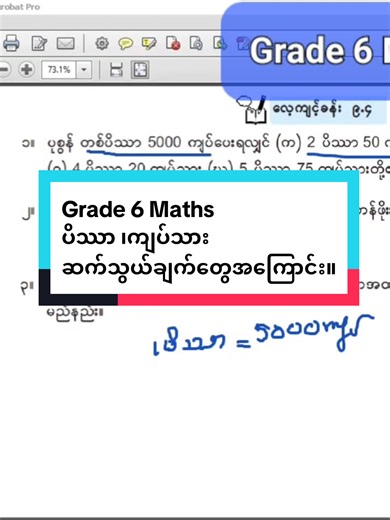Add a sticky note comment
This screenshot has height=520, width=390.
click(x=126, y=43)
